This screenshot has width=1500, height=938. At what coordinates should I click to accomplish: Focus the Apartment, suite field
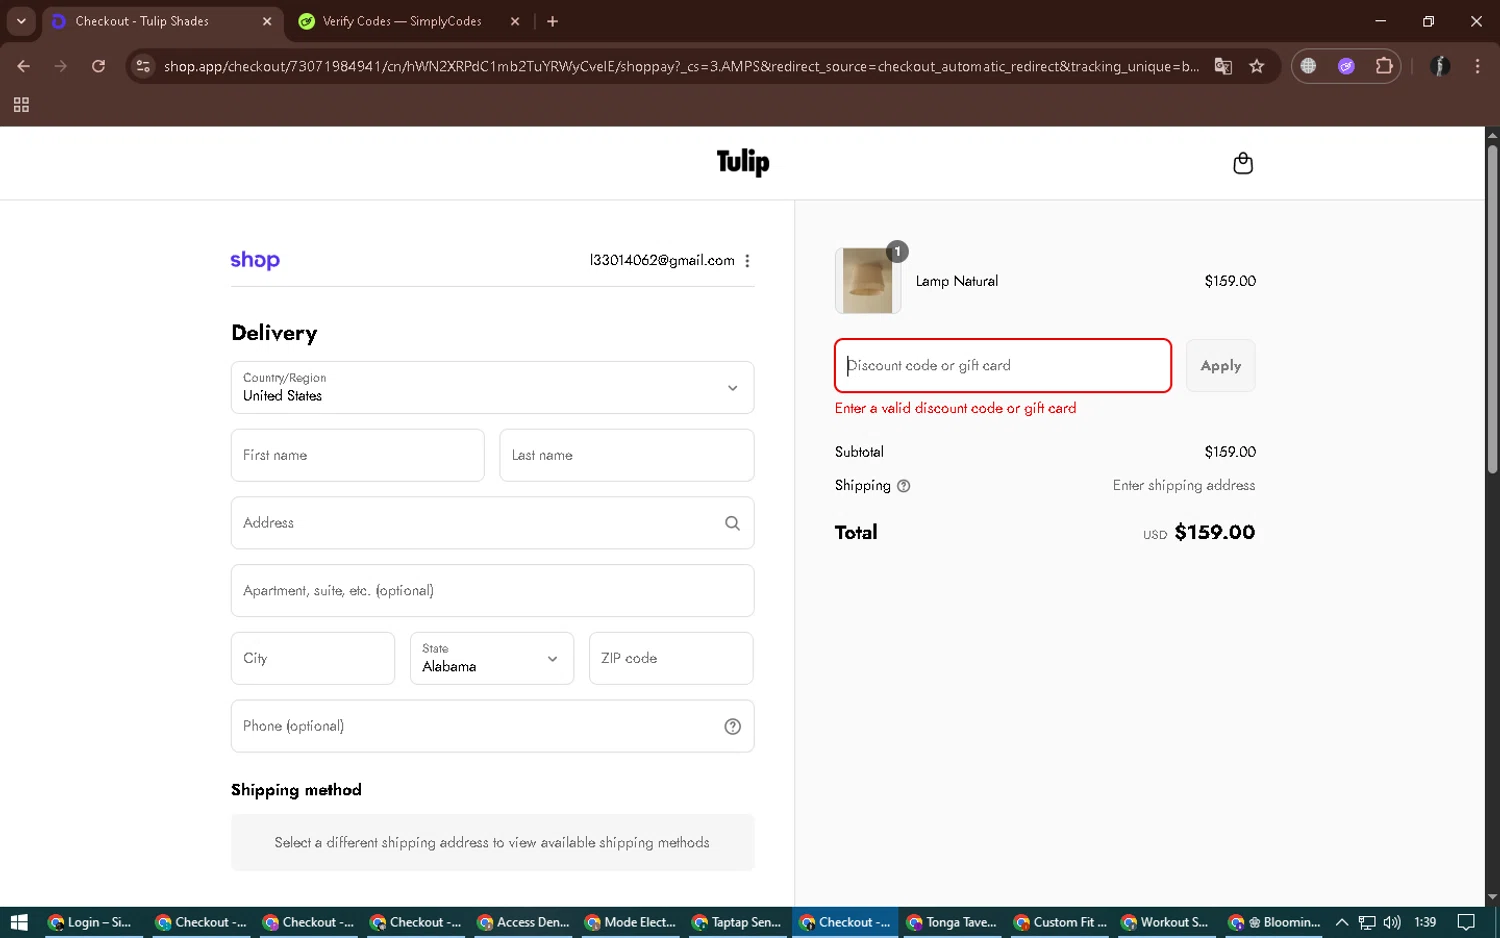click(x=492, y=591)
